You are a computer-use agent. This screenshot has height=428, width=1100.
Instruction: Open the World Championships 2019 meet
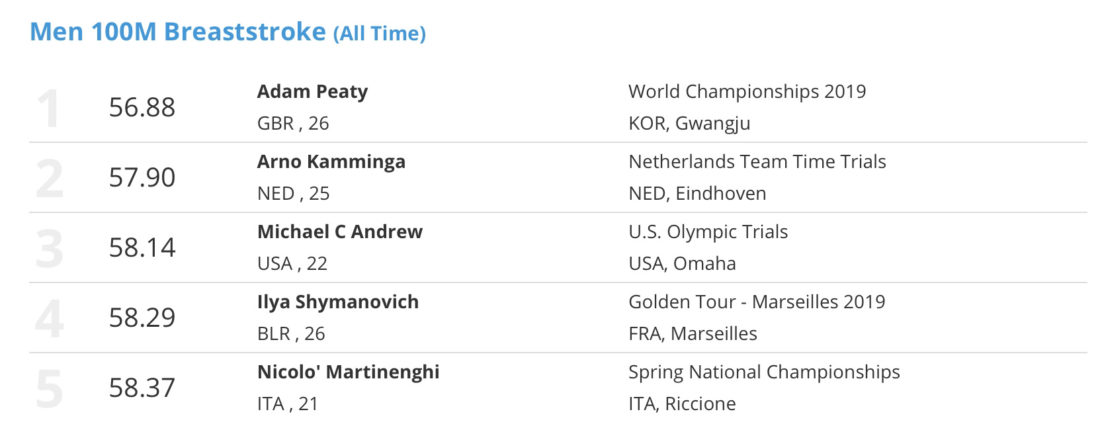747,92
